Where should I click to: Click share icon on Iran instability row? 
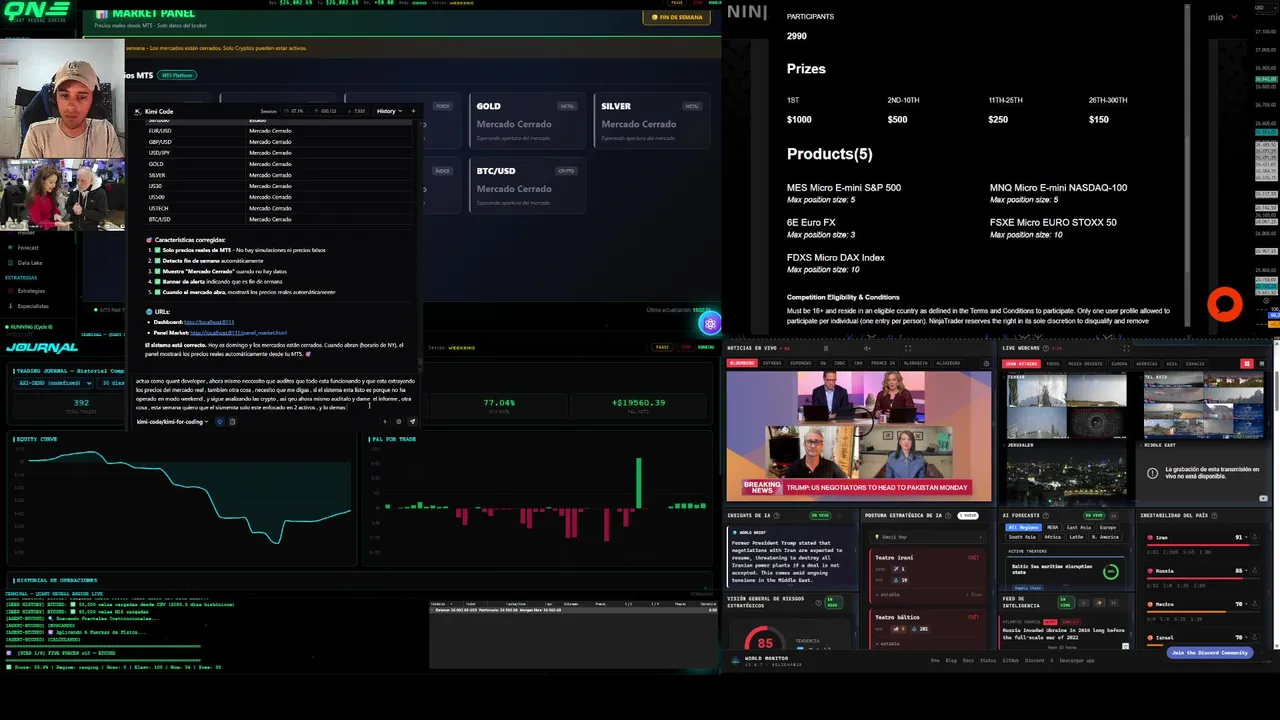pos(1254,537)
